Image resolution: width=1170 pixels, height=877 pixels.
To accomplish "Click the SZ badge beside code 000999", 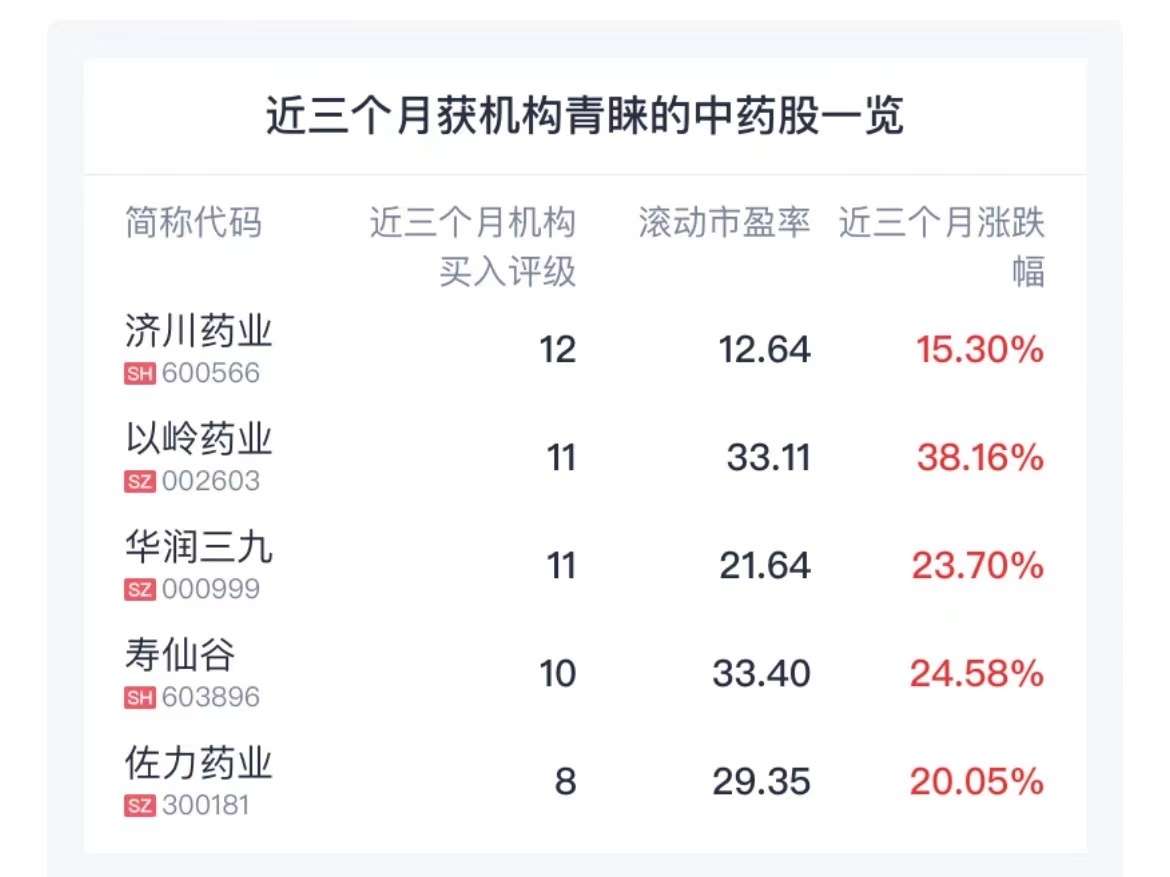I will coord(139,590).
